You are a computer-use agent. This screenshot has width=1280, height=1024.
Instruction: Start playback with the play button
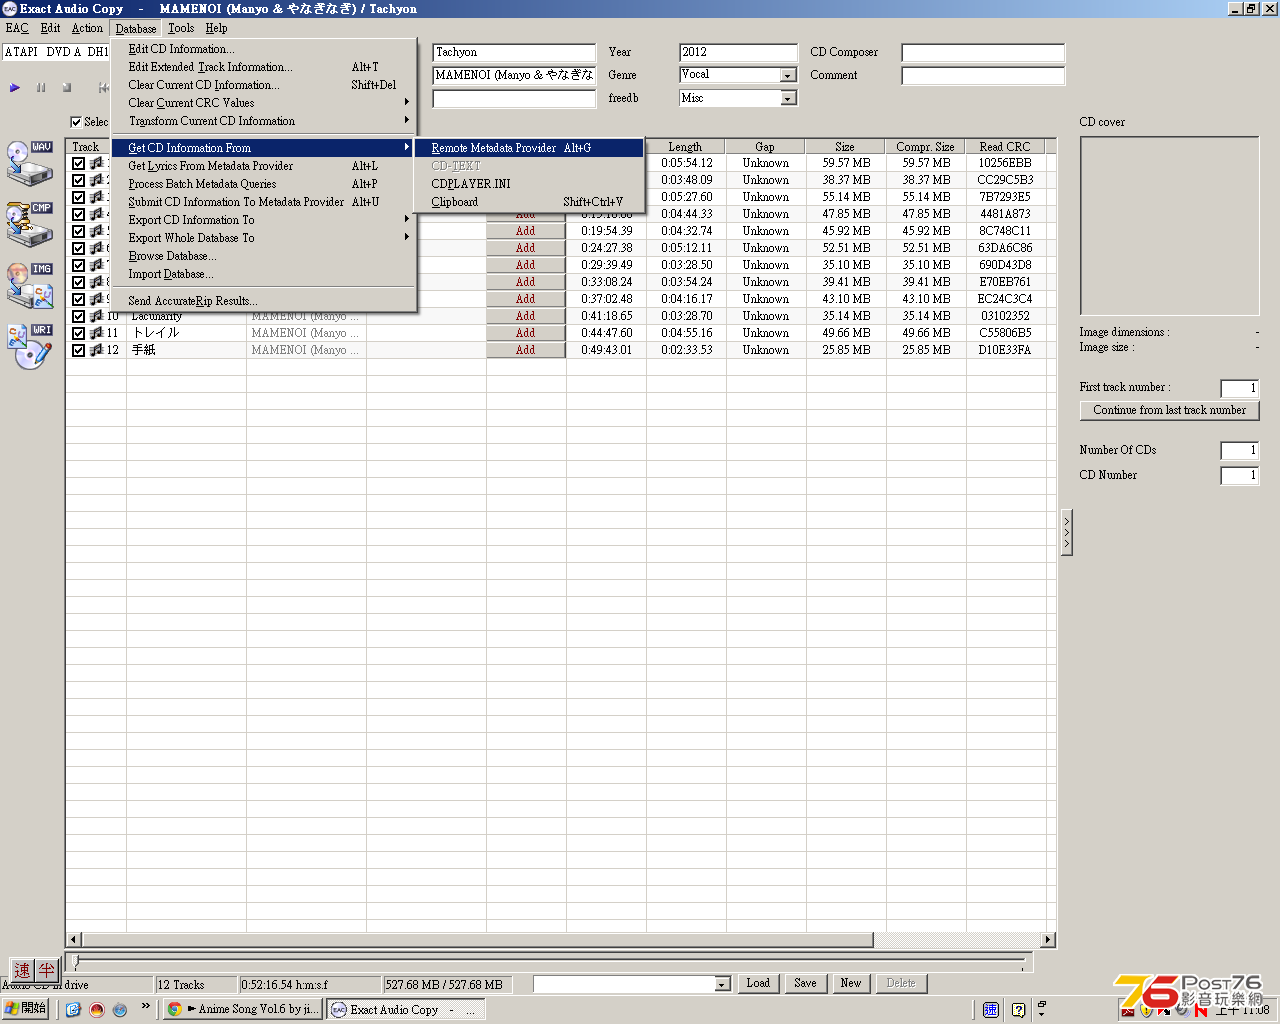[14, 88]
